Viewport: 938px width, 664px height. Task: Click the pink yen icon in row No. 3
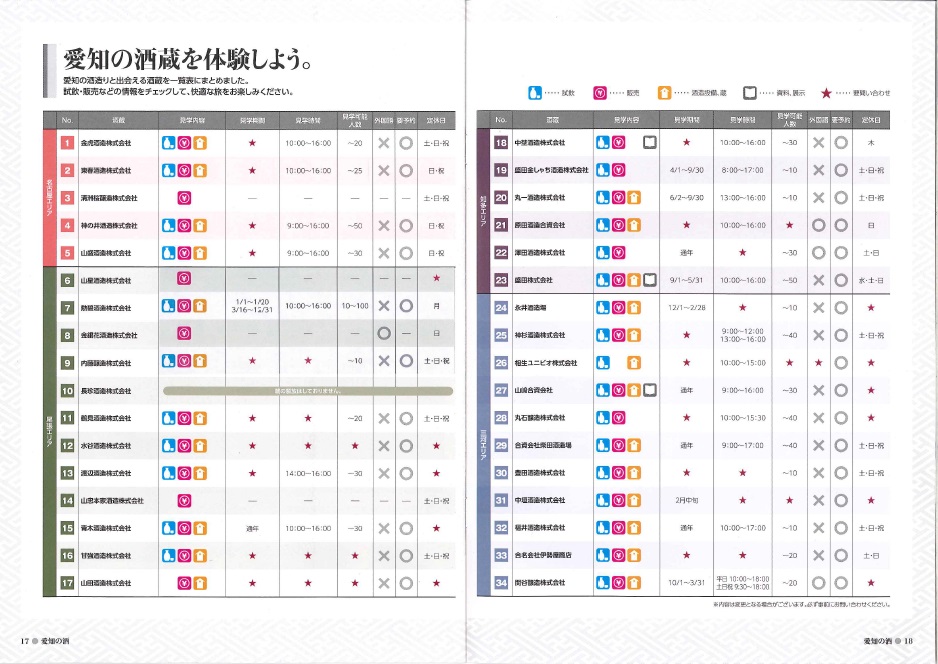point(184,198)
